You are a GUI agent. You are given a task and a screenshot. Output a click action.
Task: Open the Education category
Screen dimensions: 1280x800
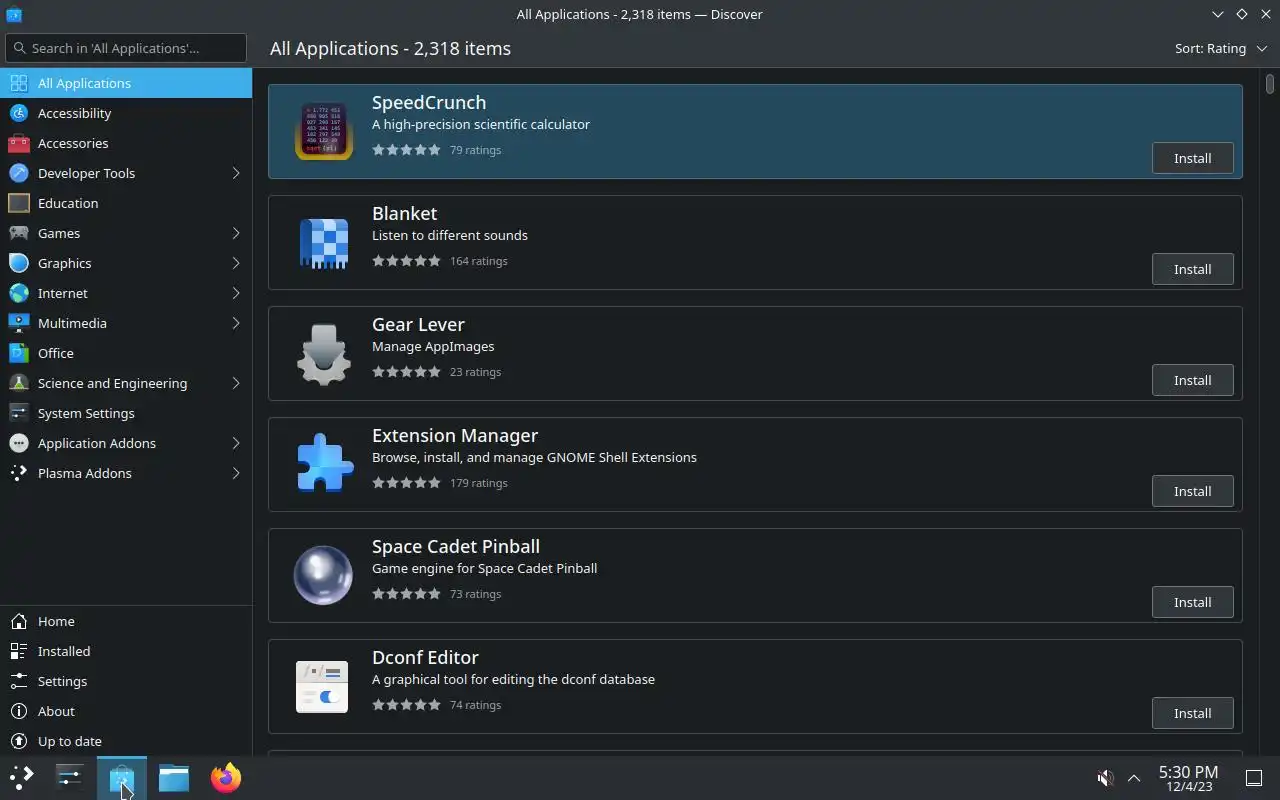tap(126, 203)
